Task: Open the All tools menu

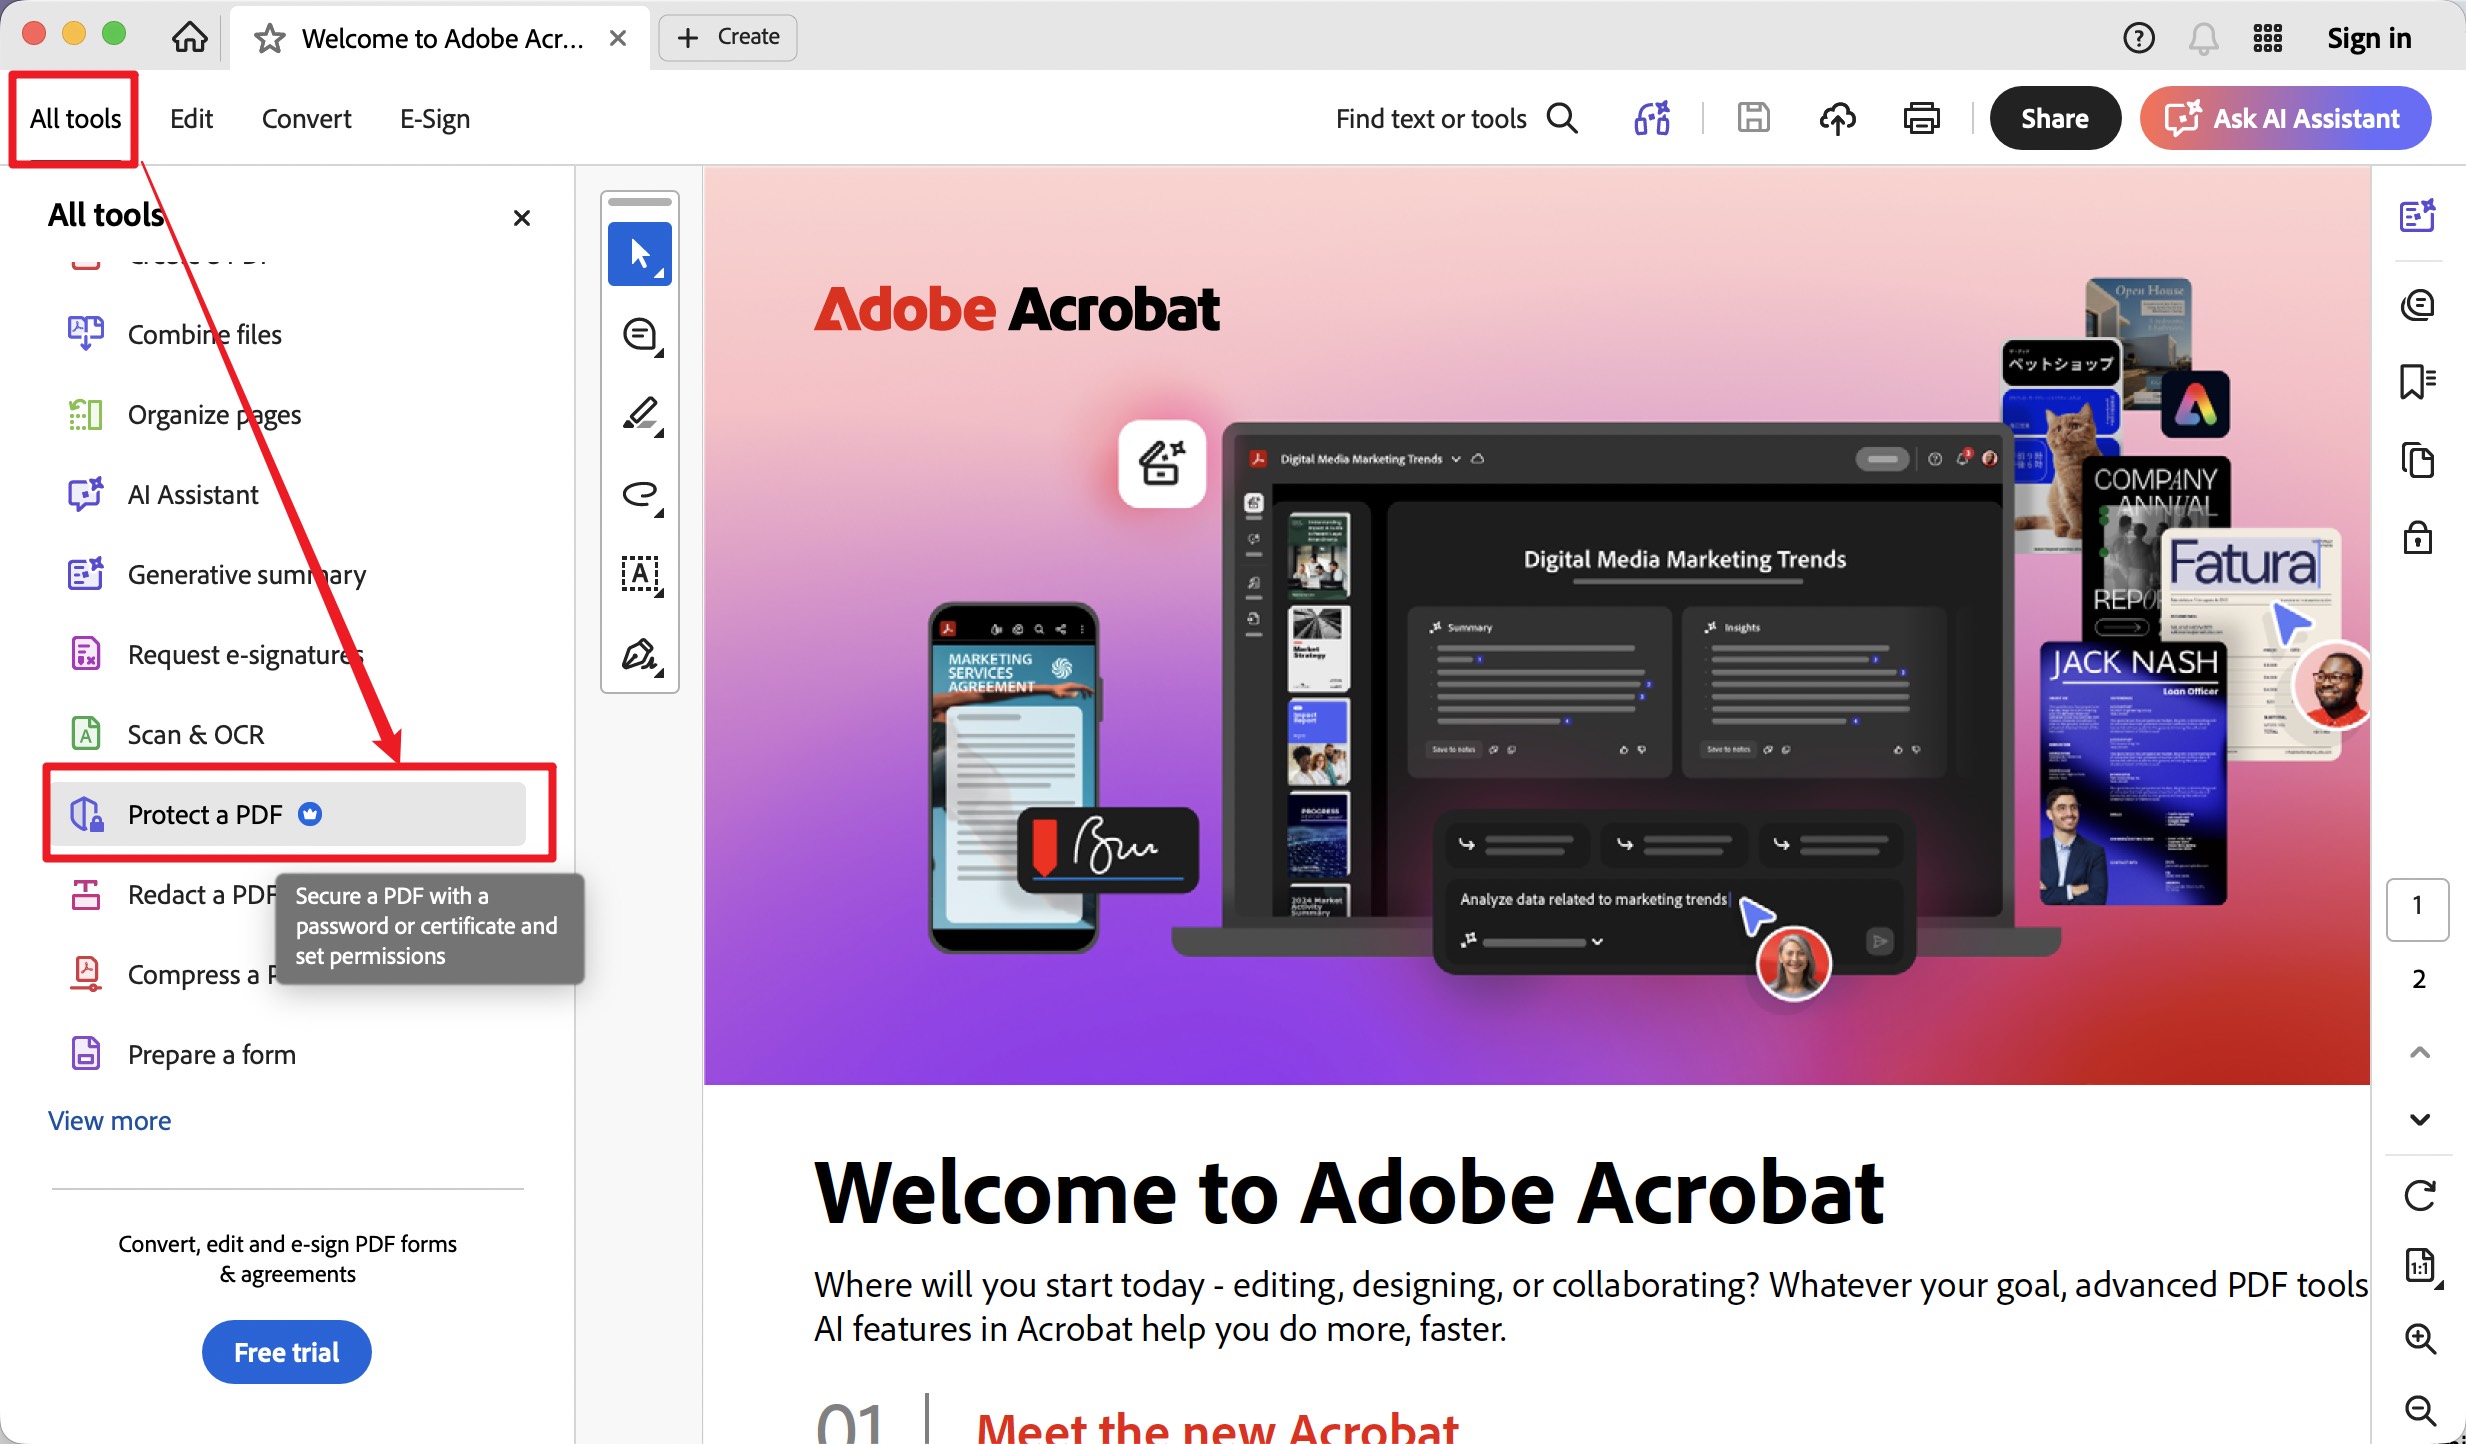Action: [x=75, y=118]
